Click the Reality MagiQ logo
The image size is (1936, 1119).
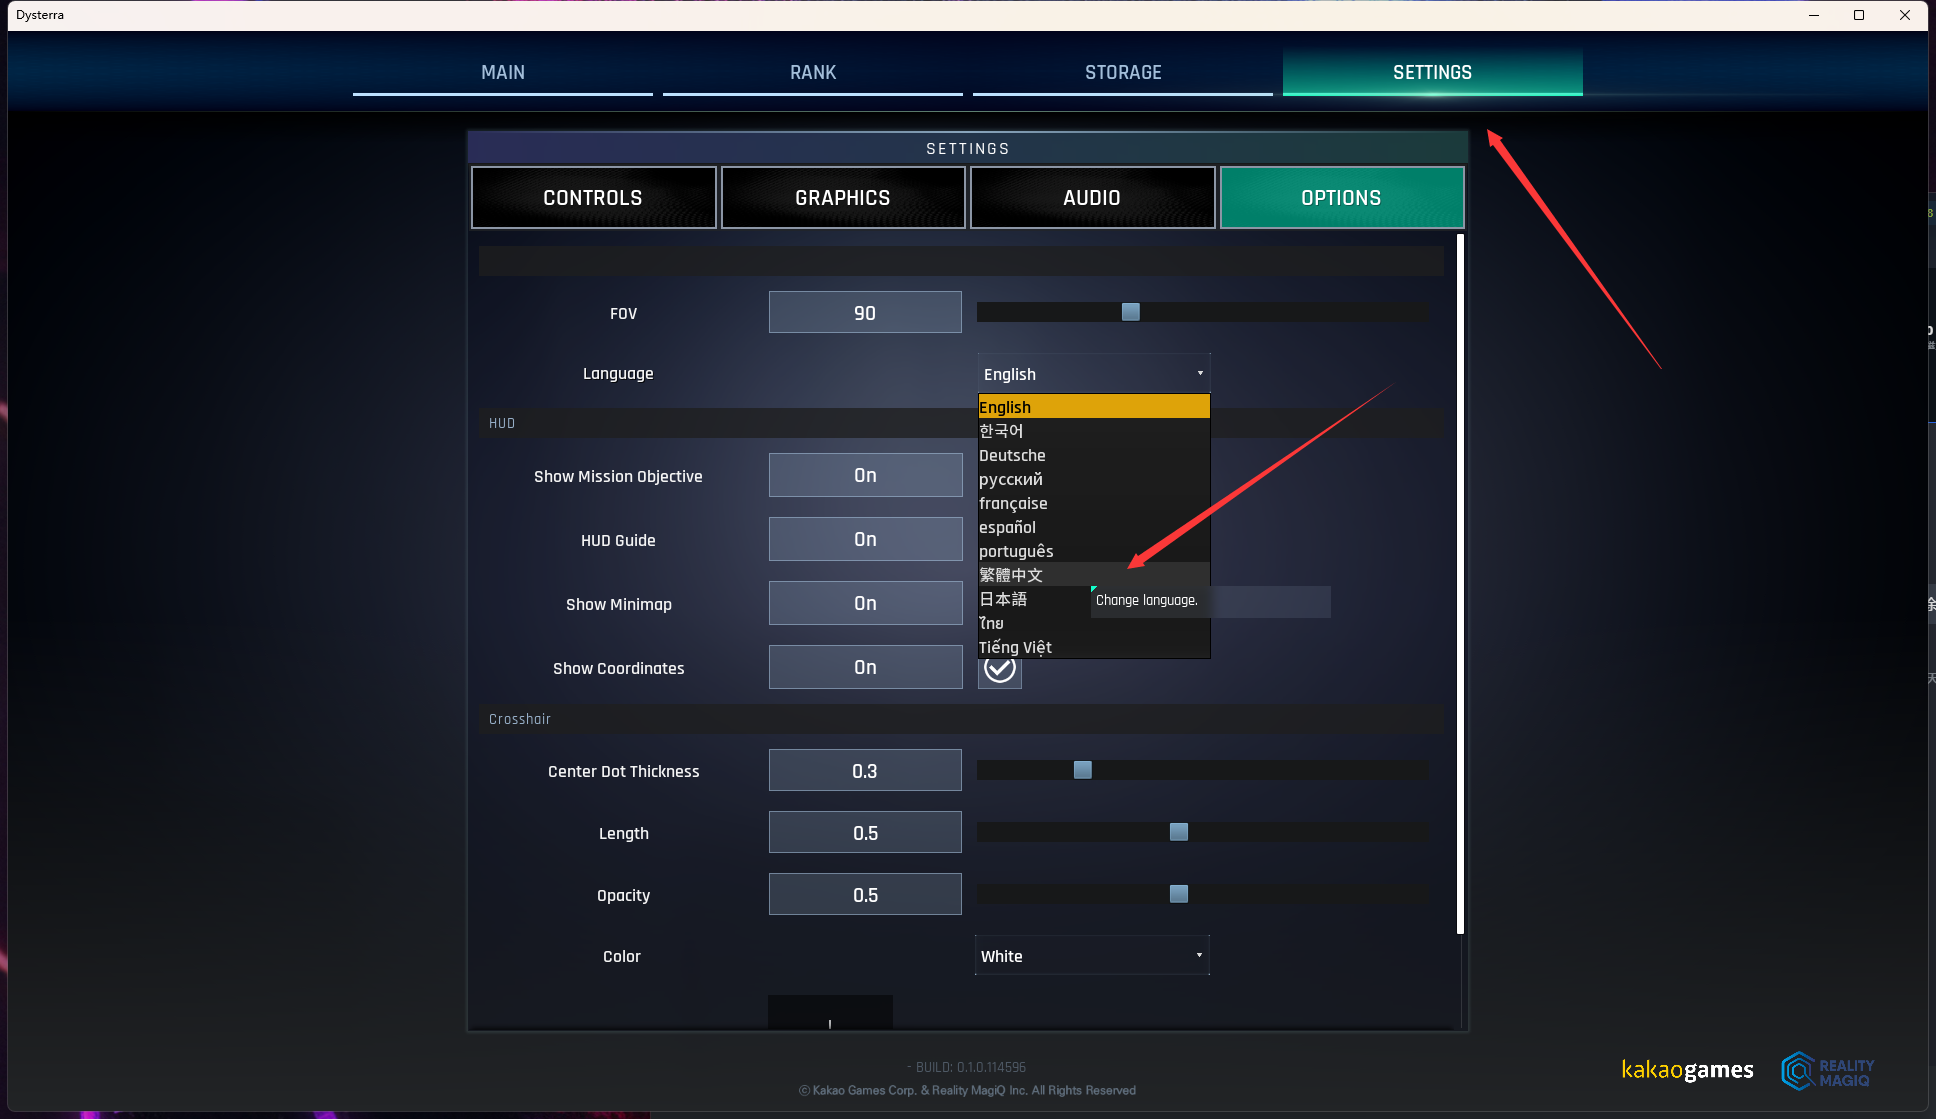click(1828, 1071)
